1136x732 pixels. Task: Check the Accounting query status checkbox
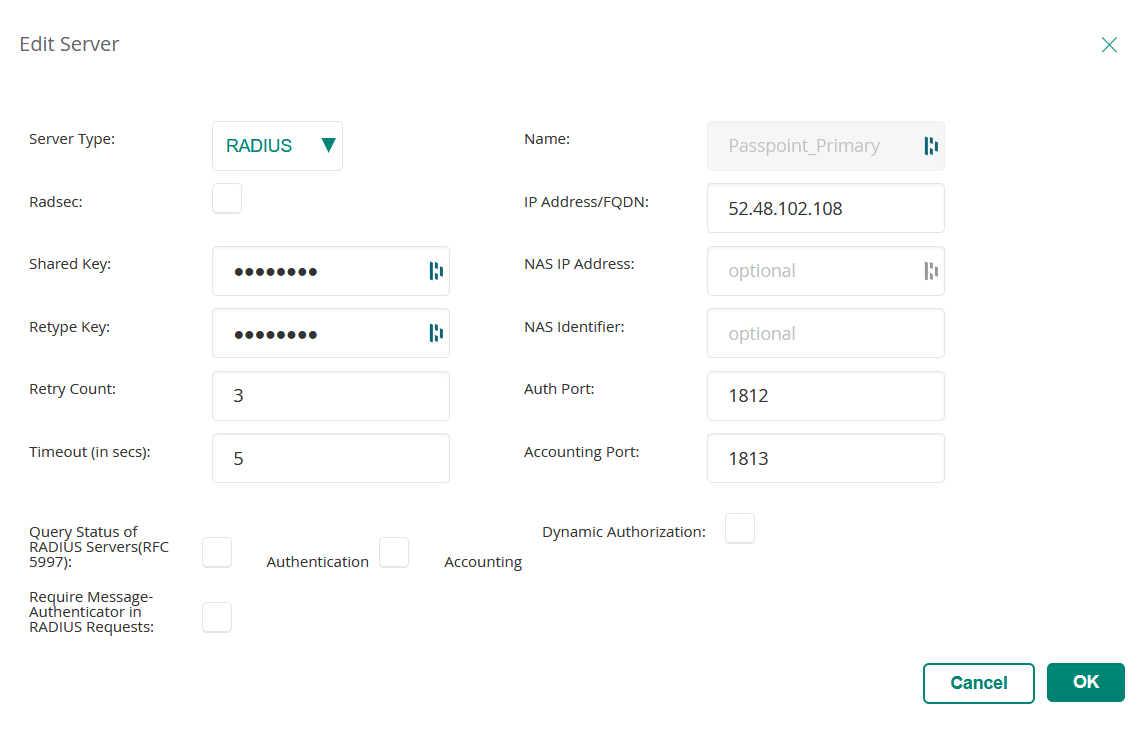394,552
